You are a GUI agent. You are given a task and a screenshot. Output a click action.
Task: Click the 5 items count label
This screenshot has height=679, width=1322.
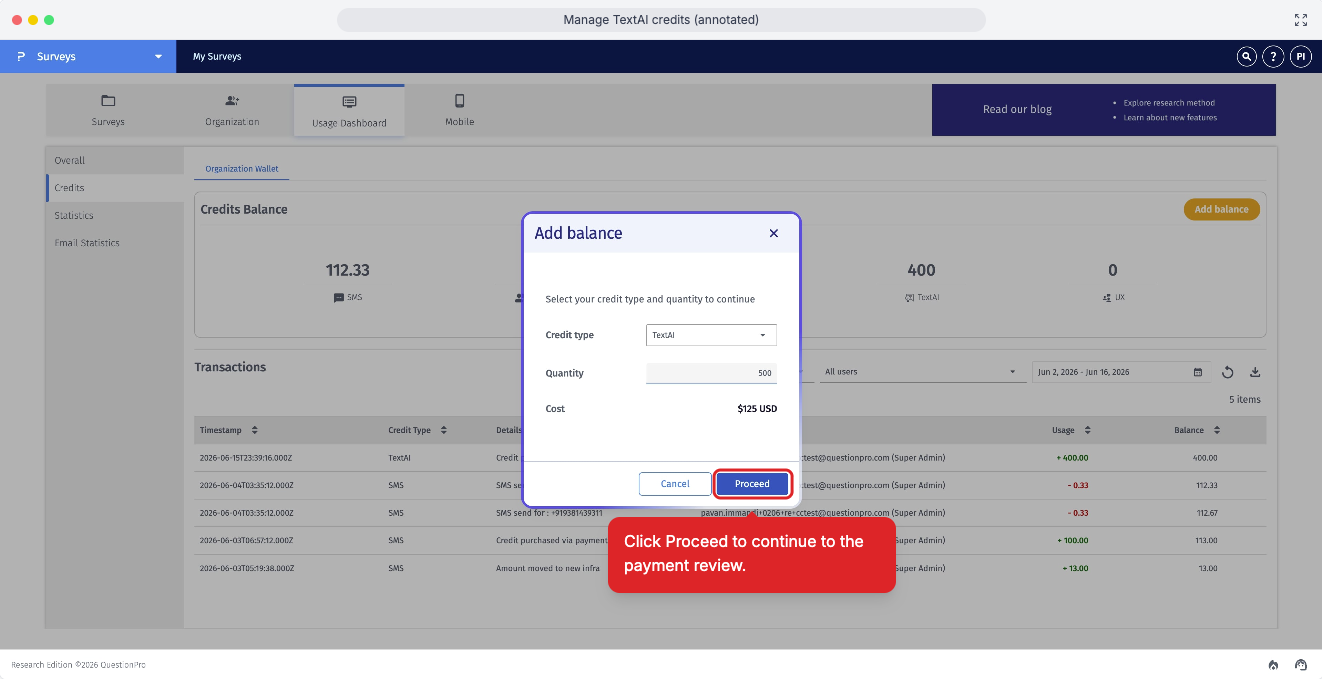1245,400
